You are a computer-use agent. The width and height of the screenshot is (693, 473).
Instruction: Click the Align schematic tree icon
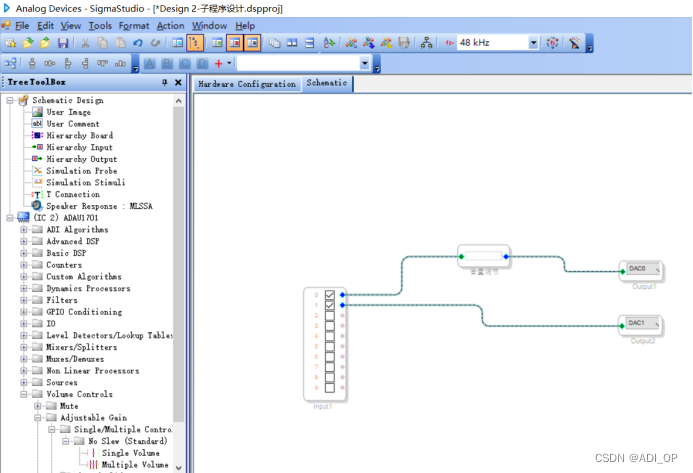[11, 63]
